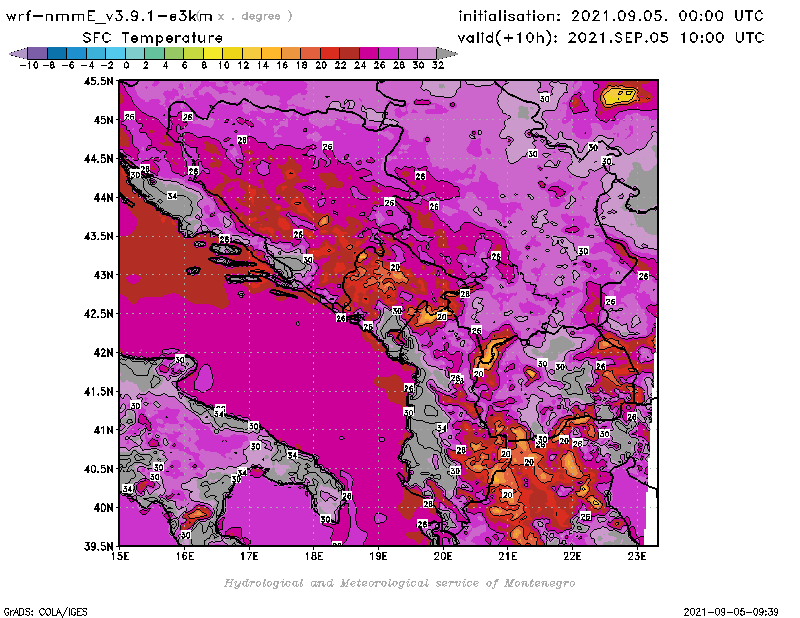
Task: Click the dark blue -8 to -6 legend swatch
Action: [57, 53]
